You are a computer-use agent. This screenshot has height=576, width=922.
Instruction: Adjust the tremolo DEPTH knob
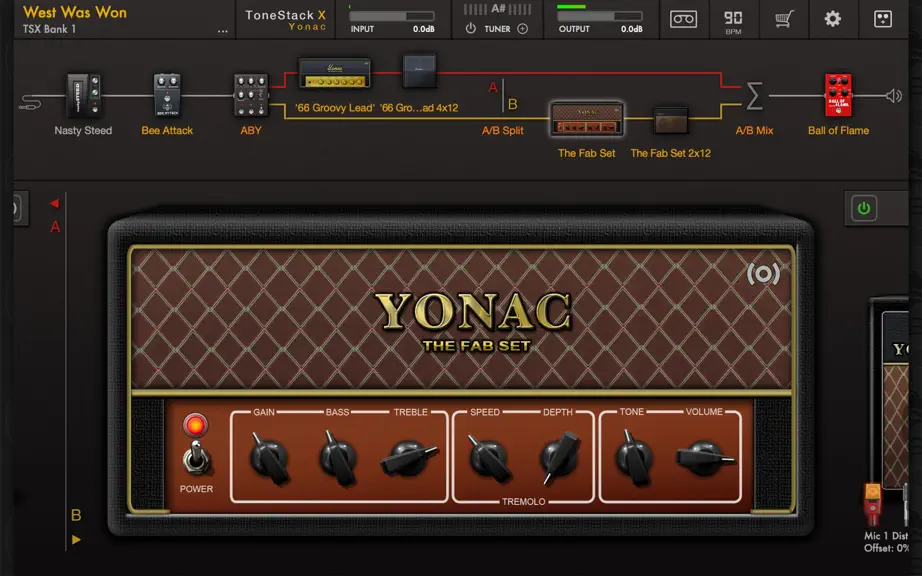(x=560, y=458)
